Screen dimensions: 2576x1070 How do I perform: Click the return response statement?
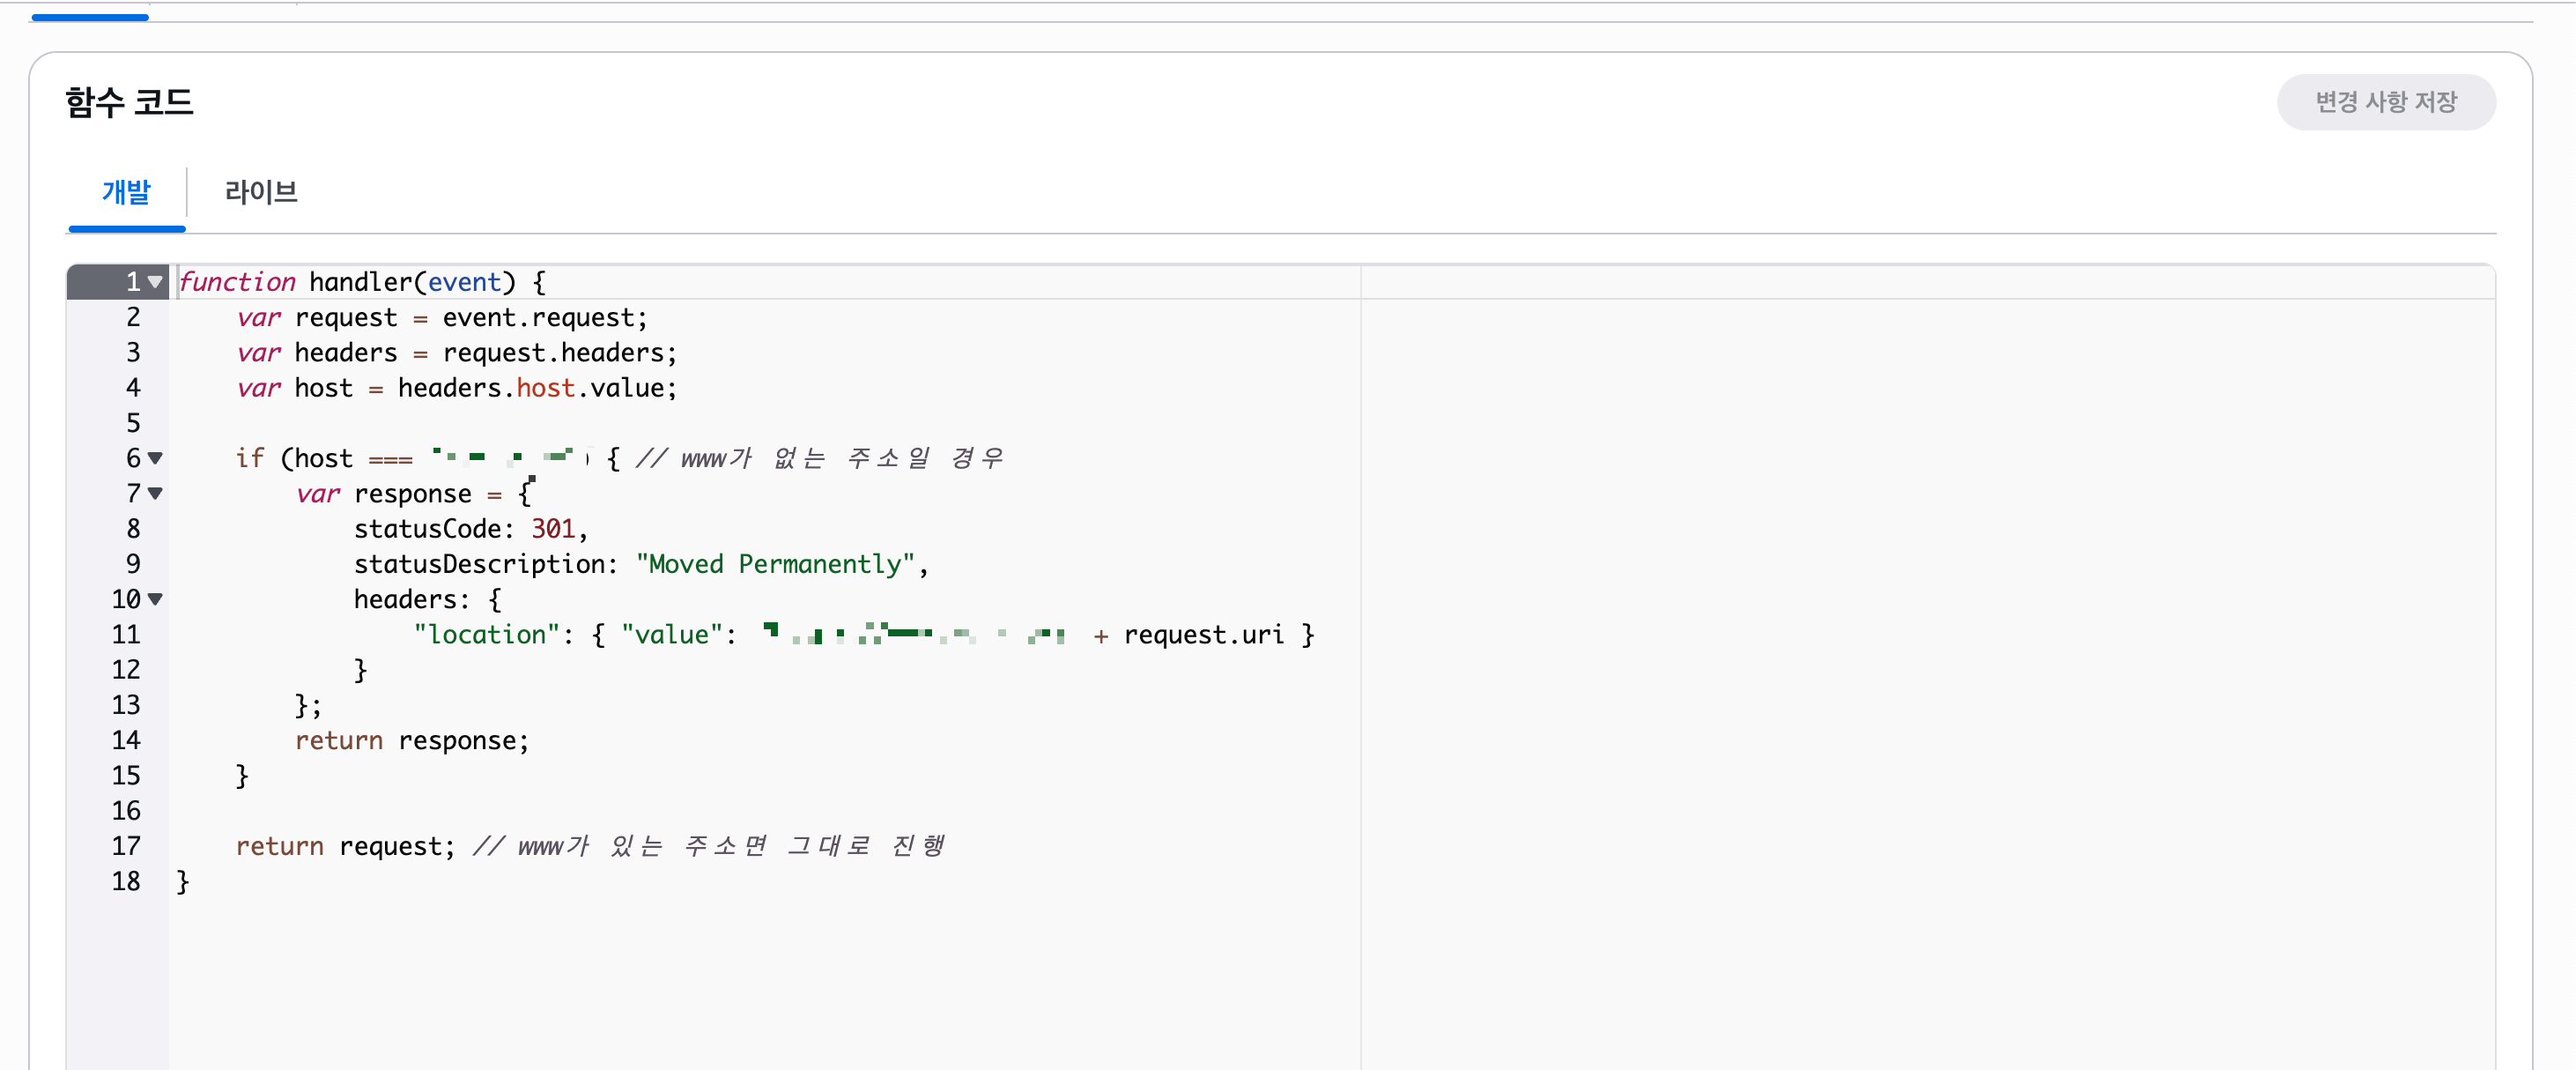[411, 740]
